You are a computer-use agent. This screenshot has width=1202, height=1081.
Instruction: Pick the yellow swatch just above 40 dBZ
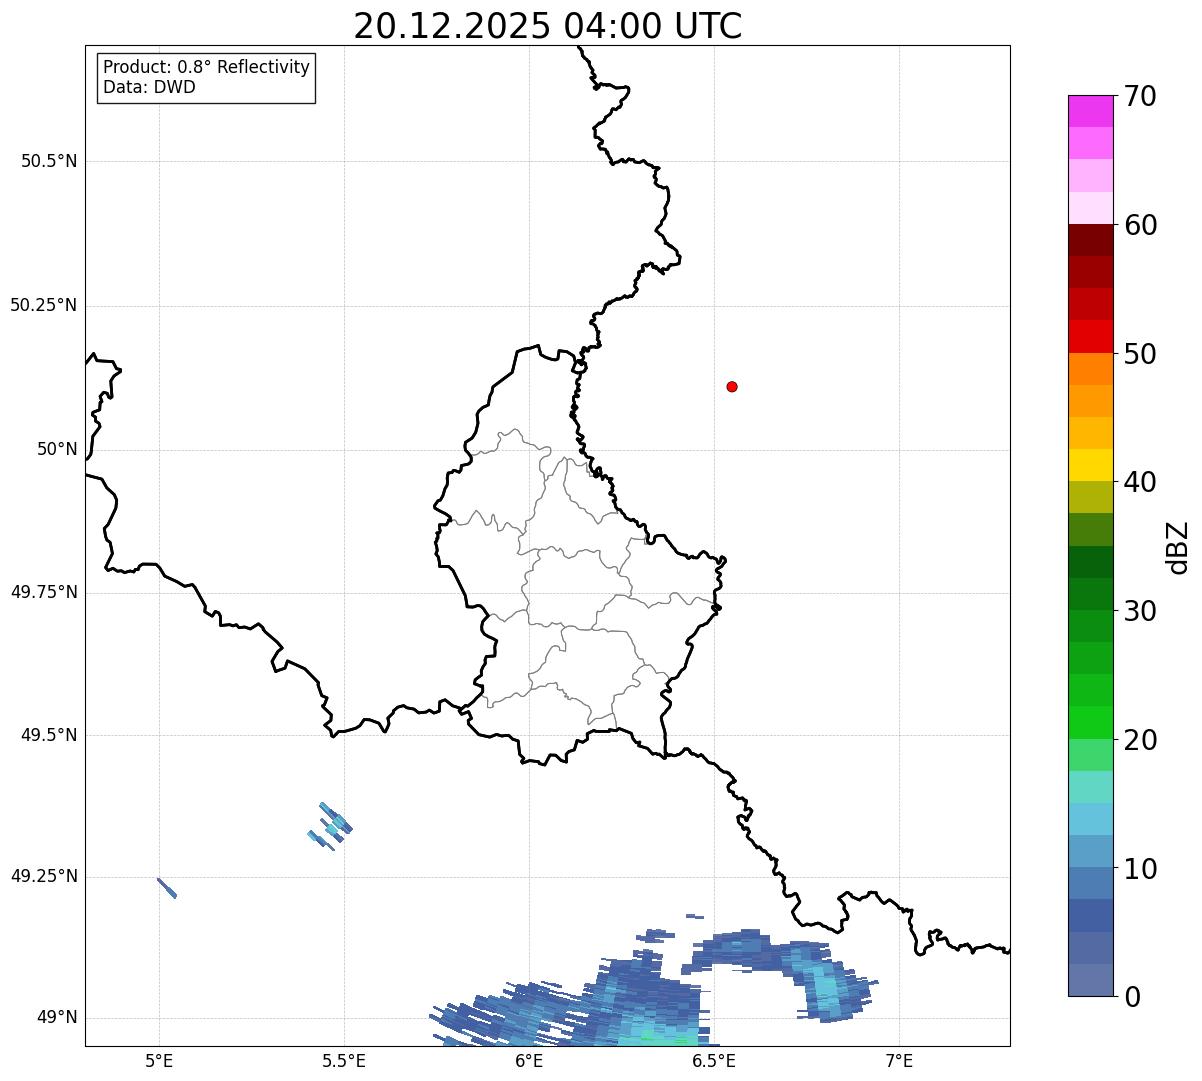(1090, 465)
